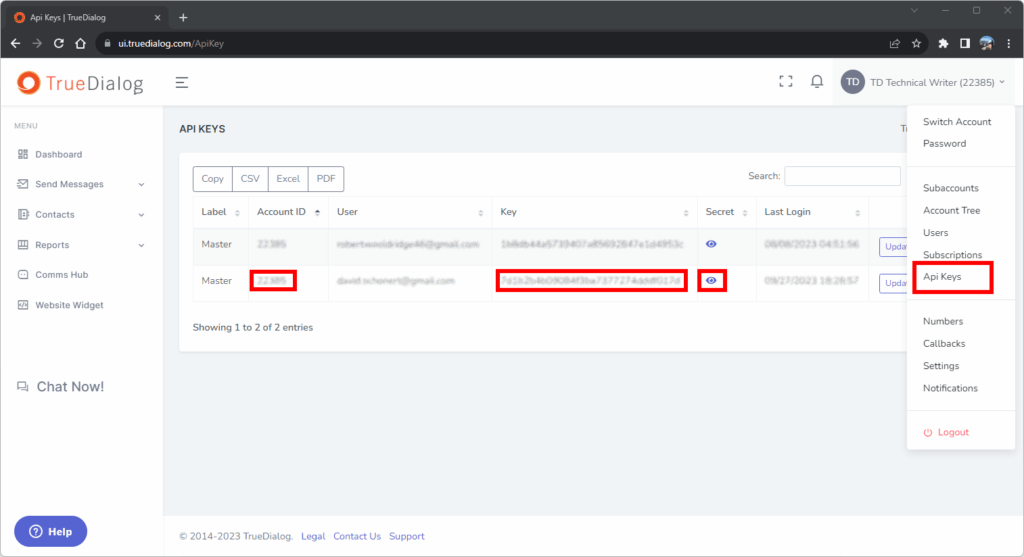Sort the table by Last Login
This screenshot has height=557, width=1024.
click(812, 212)
